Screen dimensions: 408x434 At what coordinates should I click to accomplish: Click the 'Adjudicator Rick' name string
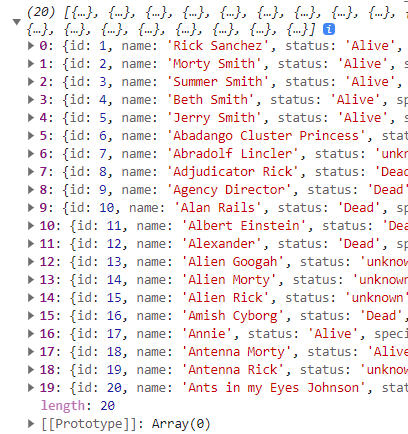point(233,172)
